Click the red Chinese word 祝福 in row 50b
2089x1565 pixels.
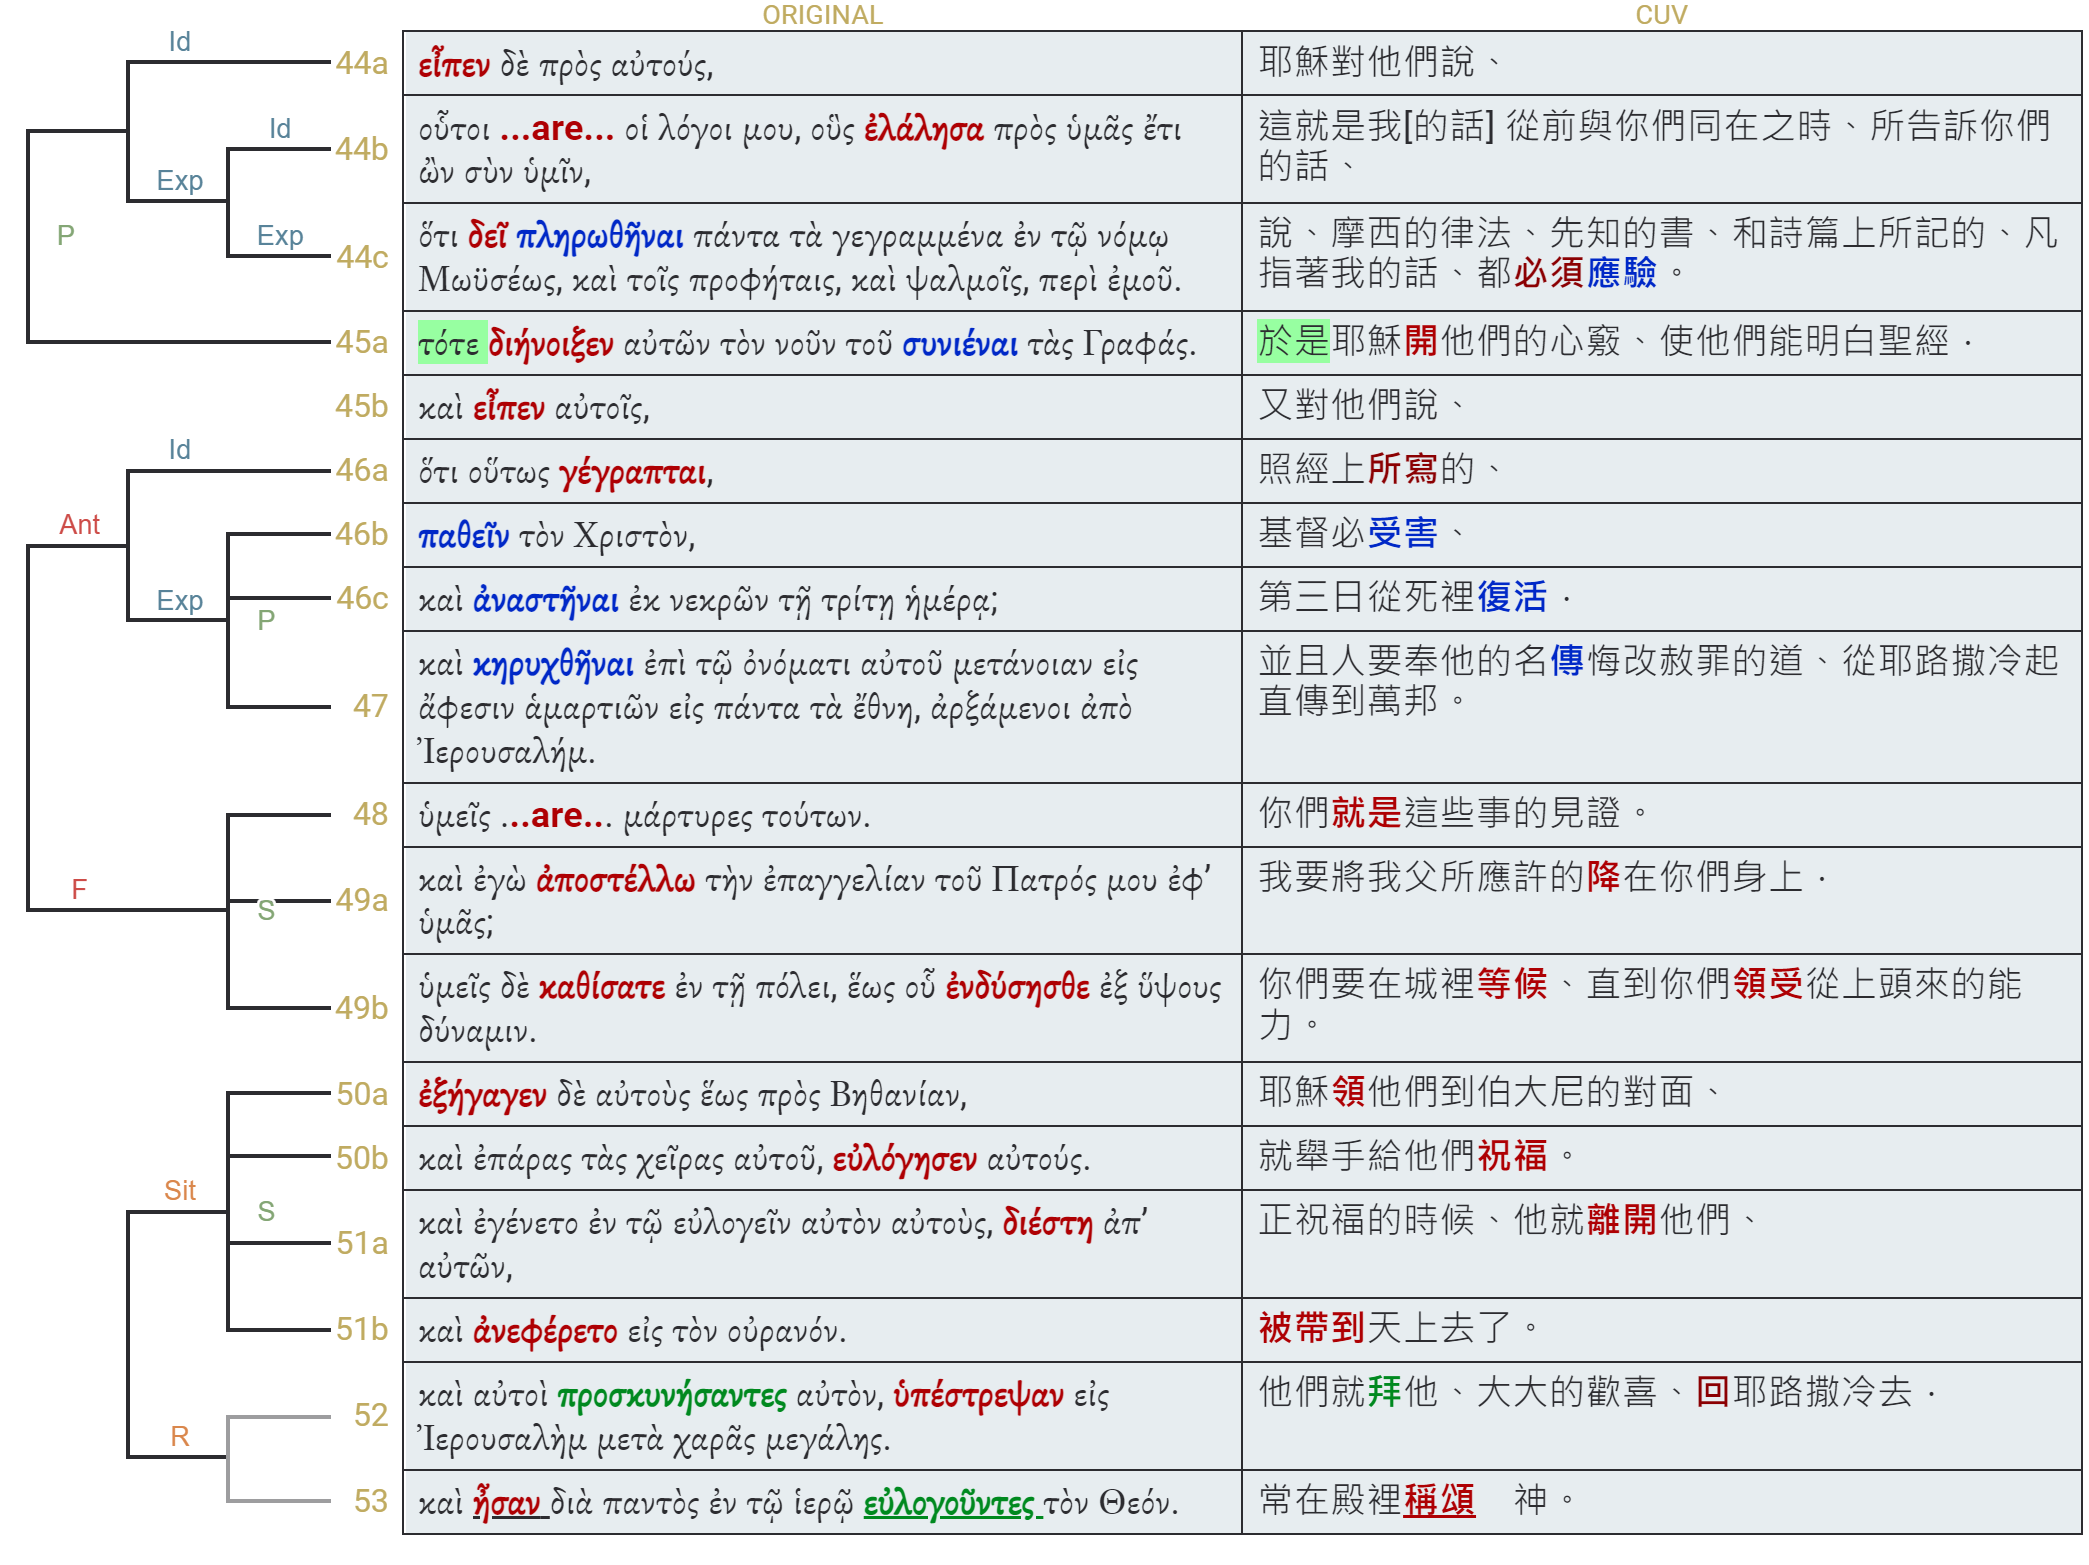coord(1512,1155)
